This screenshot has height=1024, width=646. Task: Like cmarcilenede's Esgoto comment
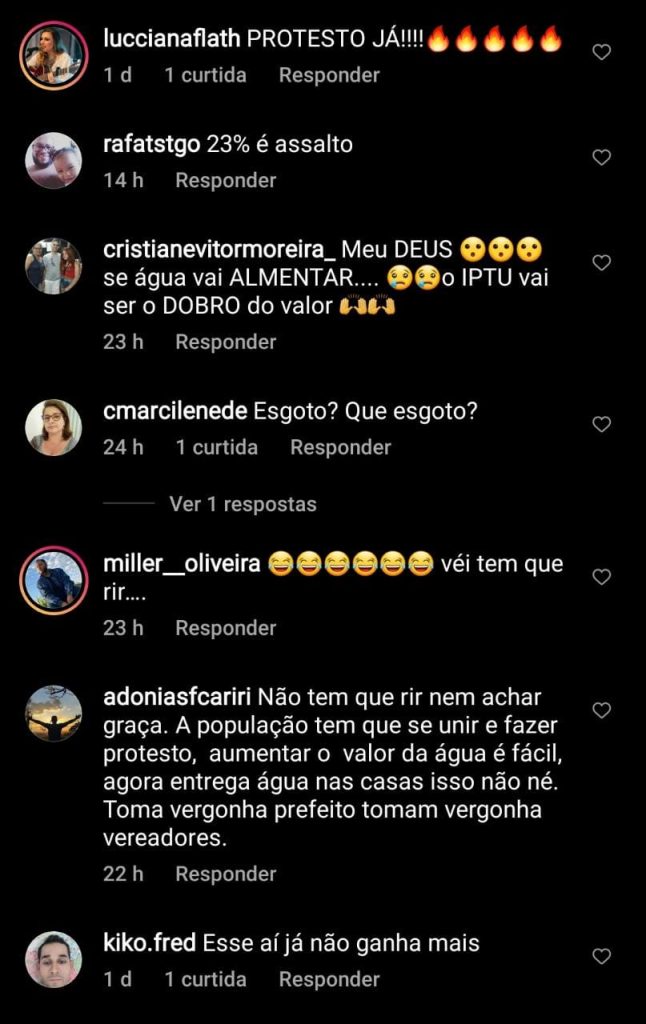point(601,424)
